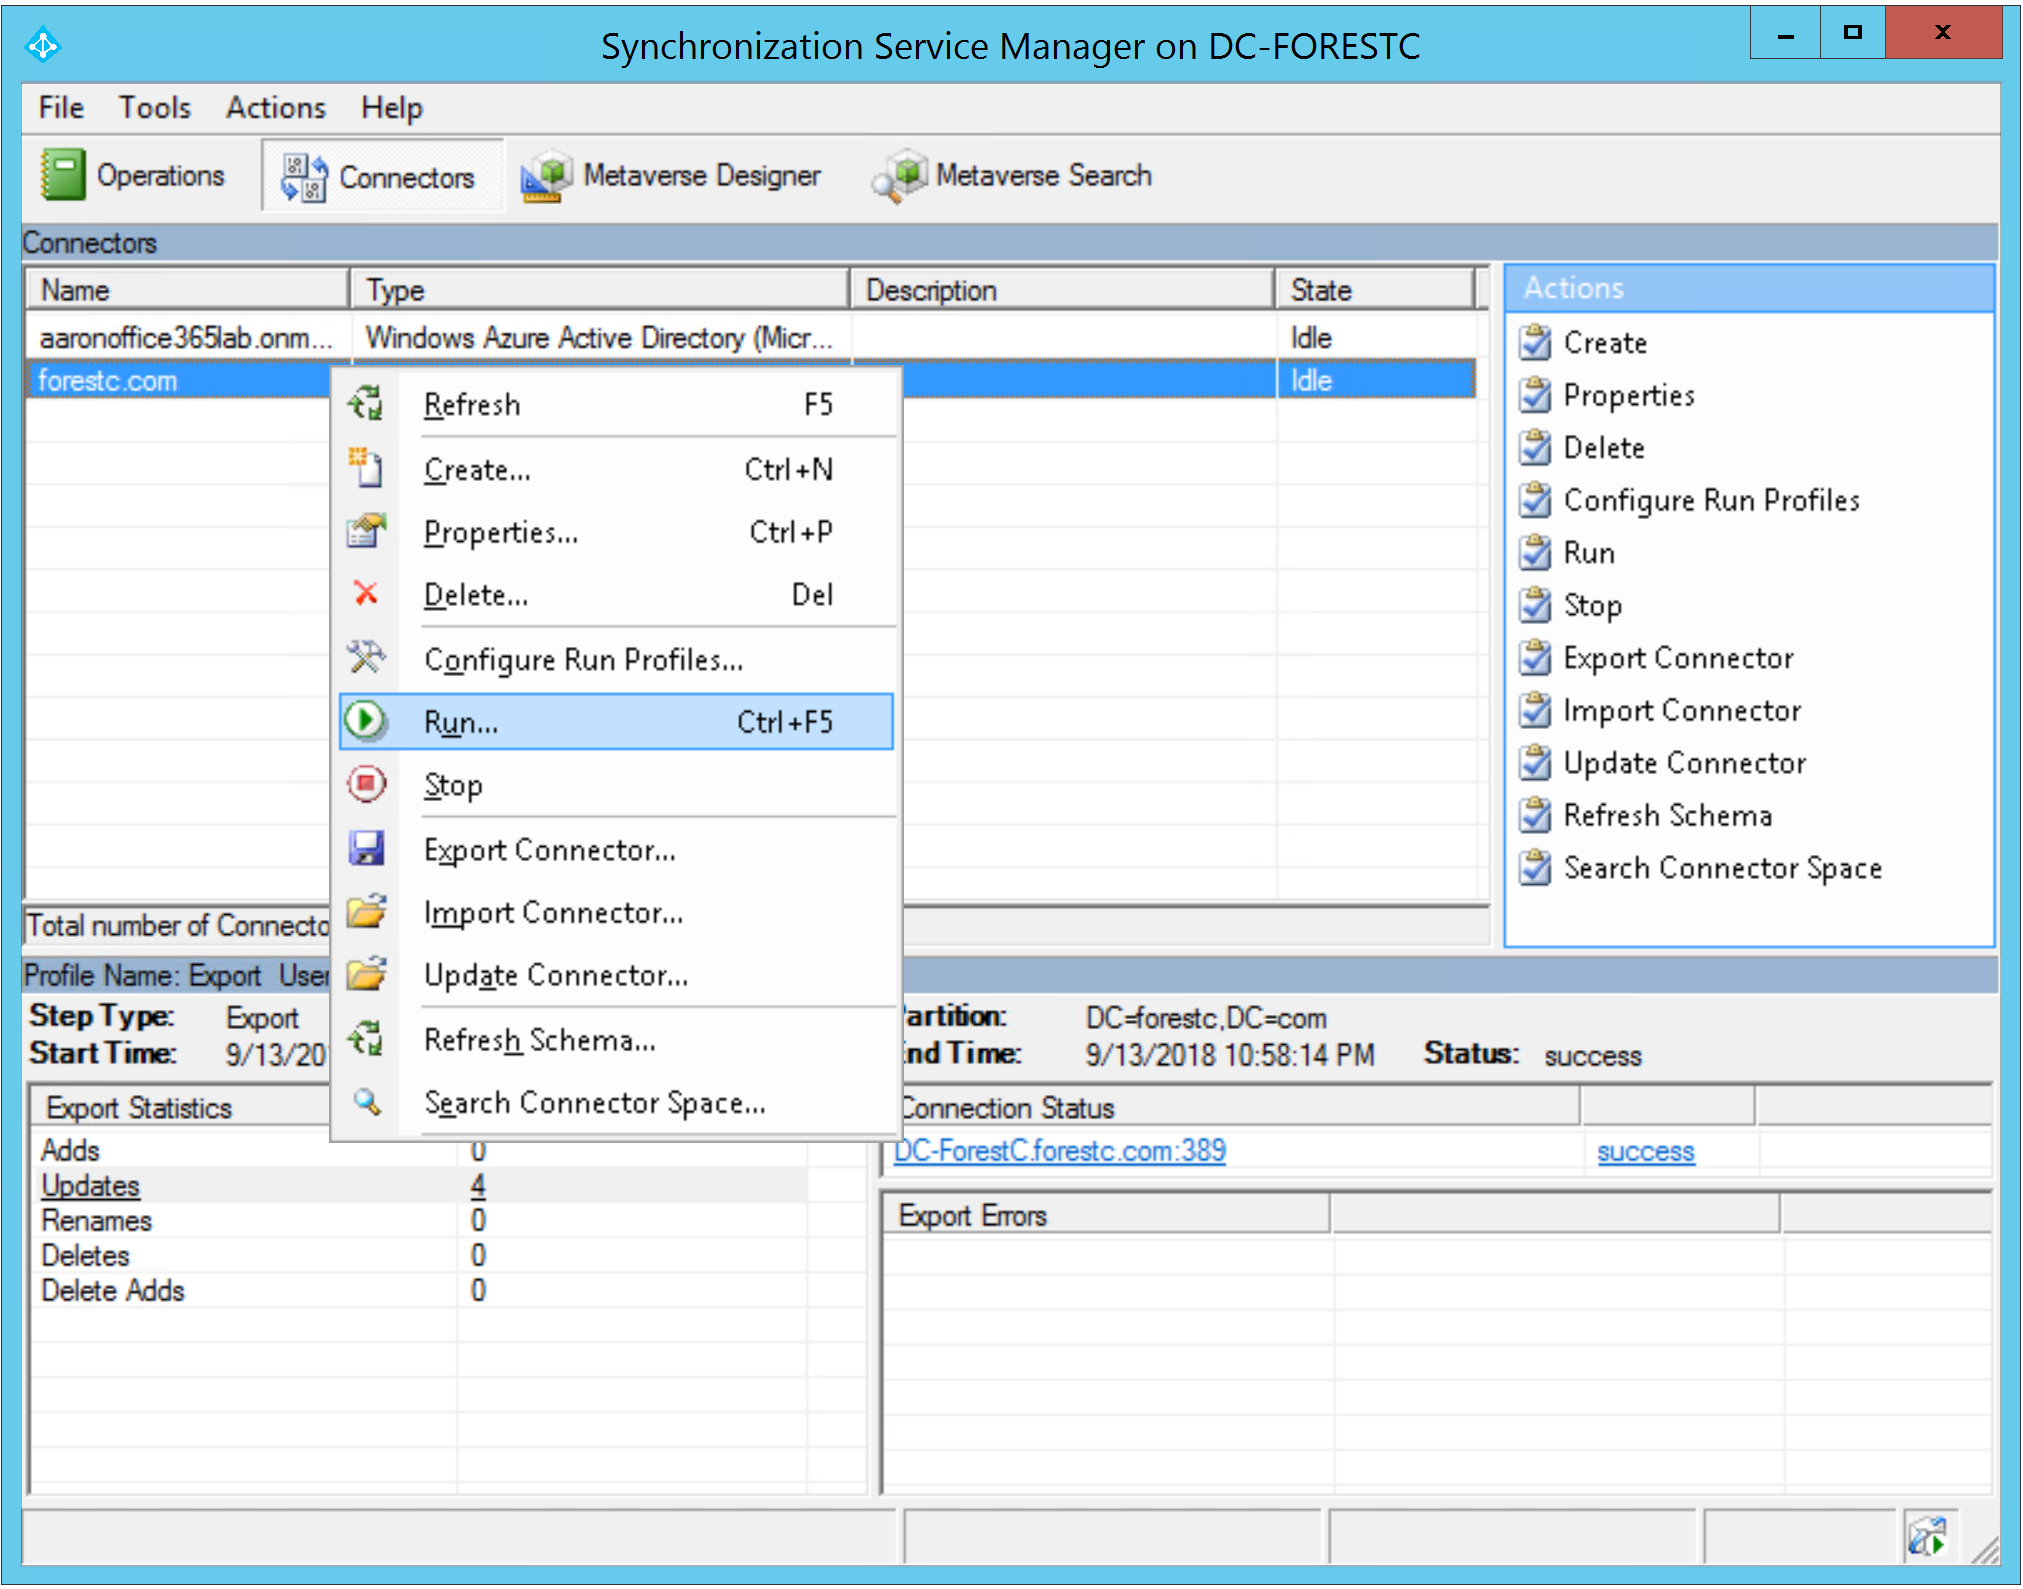Viewport: 2023px width, 1589px height.
Task: Click the success link under Connection Status
Action: coord(1645,1152)
